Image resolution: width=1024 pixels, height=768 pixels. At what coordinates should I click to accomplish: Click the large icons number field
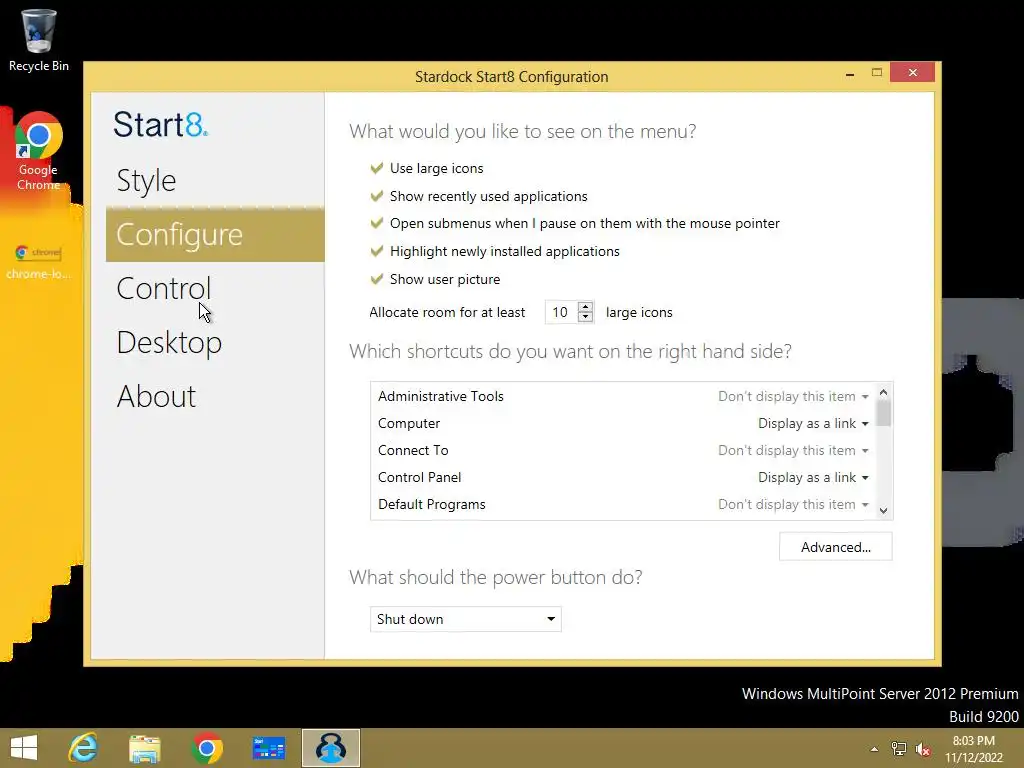562,312
